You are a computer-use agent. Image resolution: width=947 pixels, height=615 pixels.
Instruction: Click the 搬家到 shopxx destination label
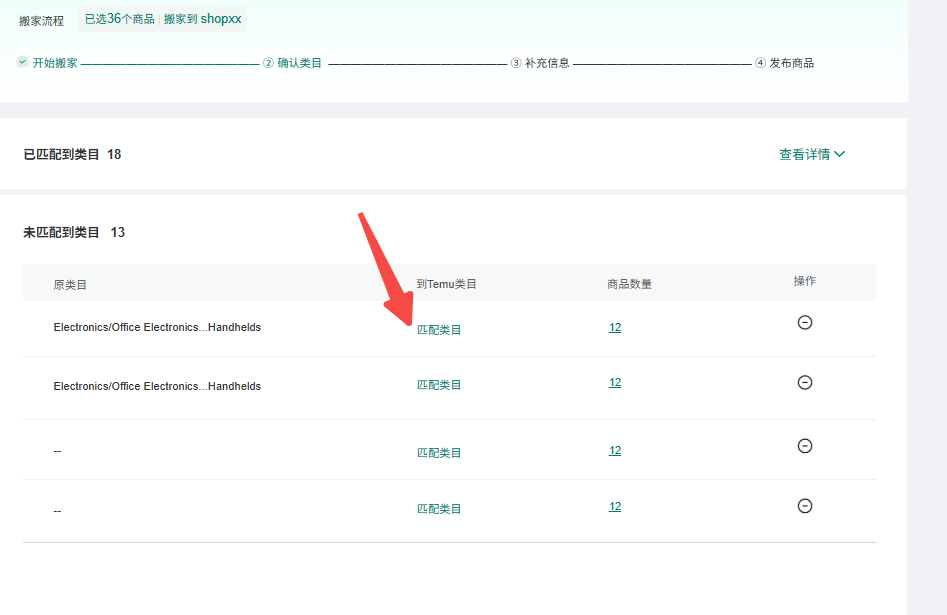(203, 19)
